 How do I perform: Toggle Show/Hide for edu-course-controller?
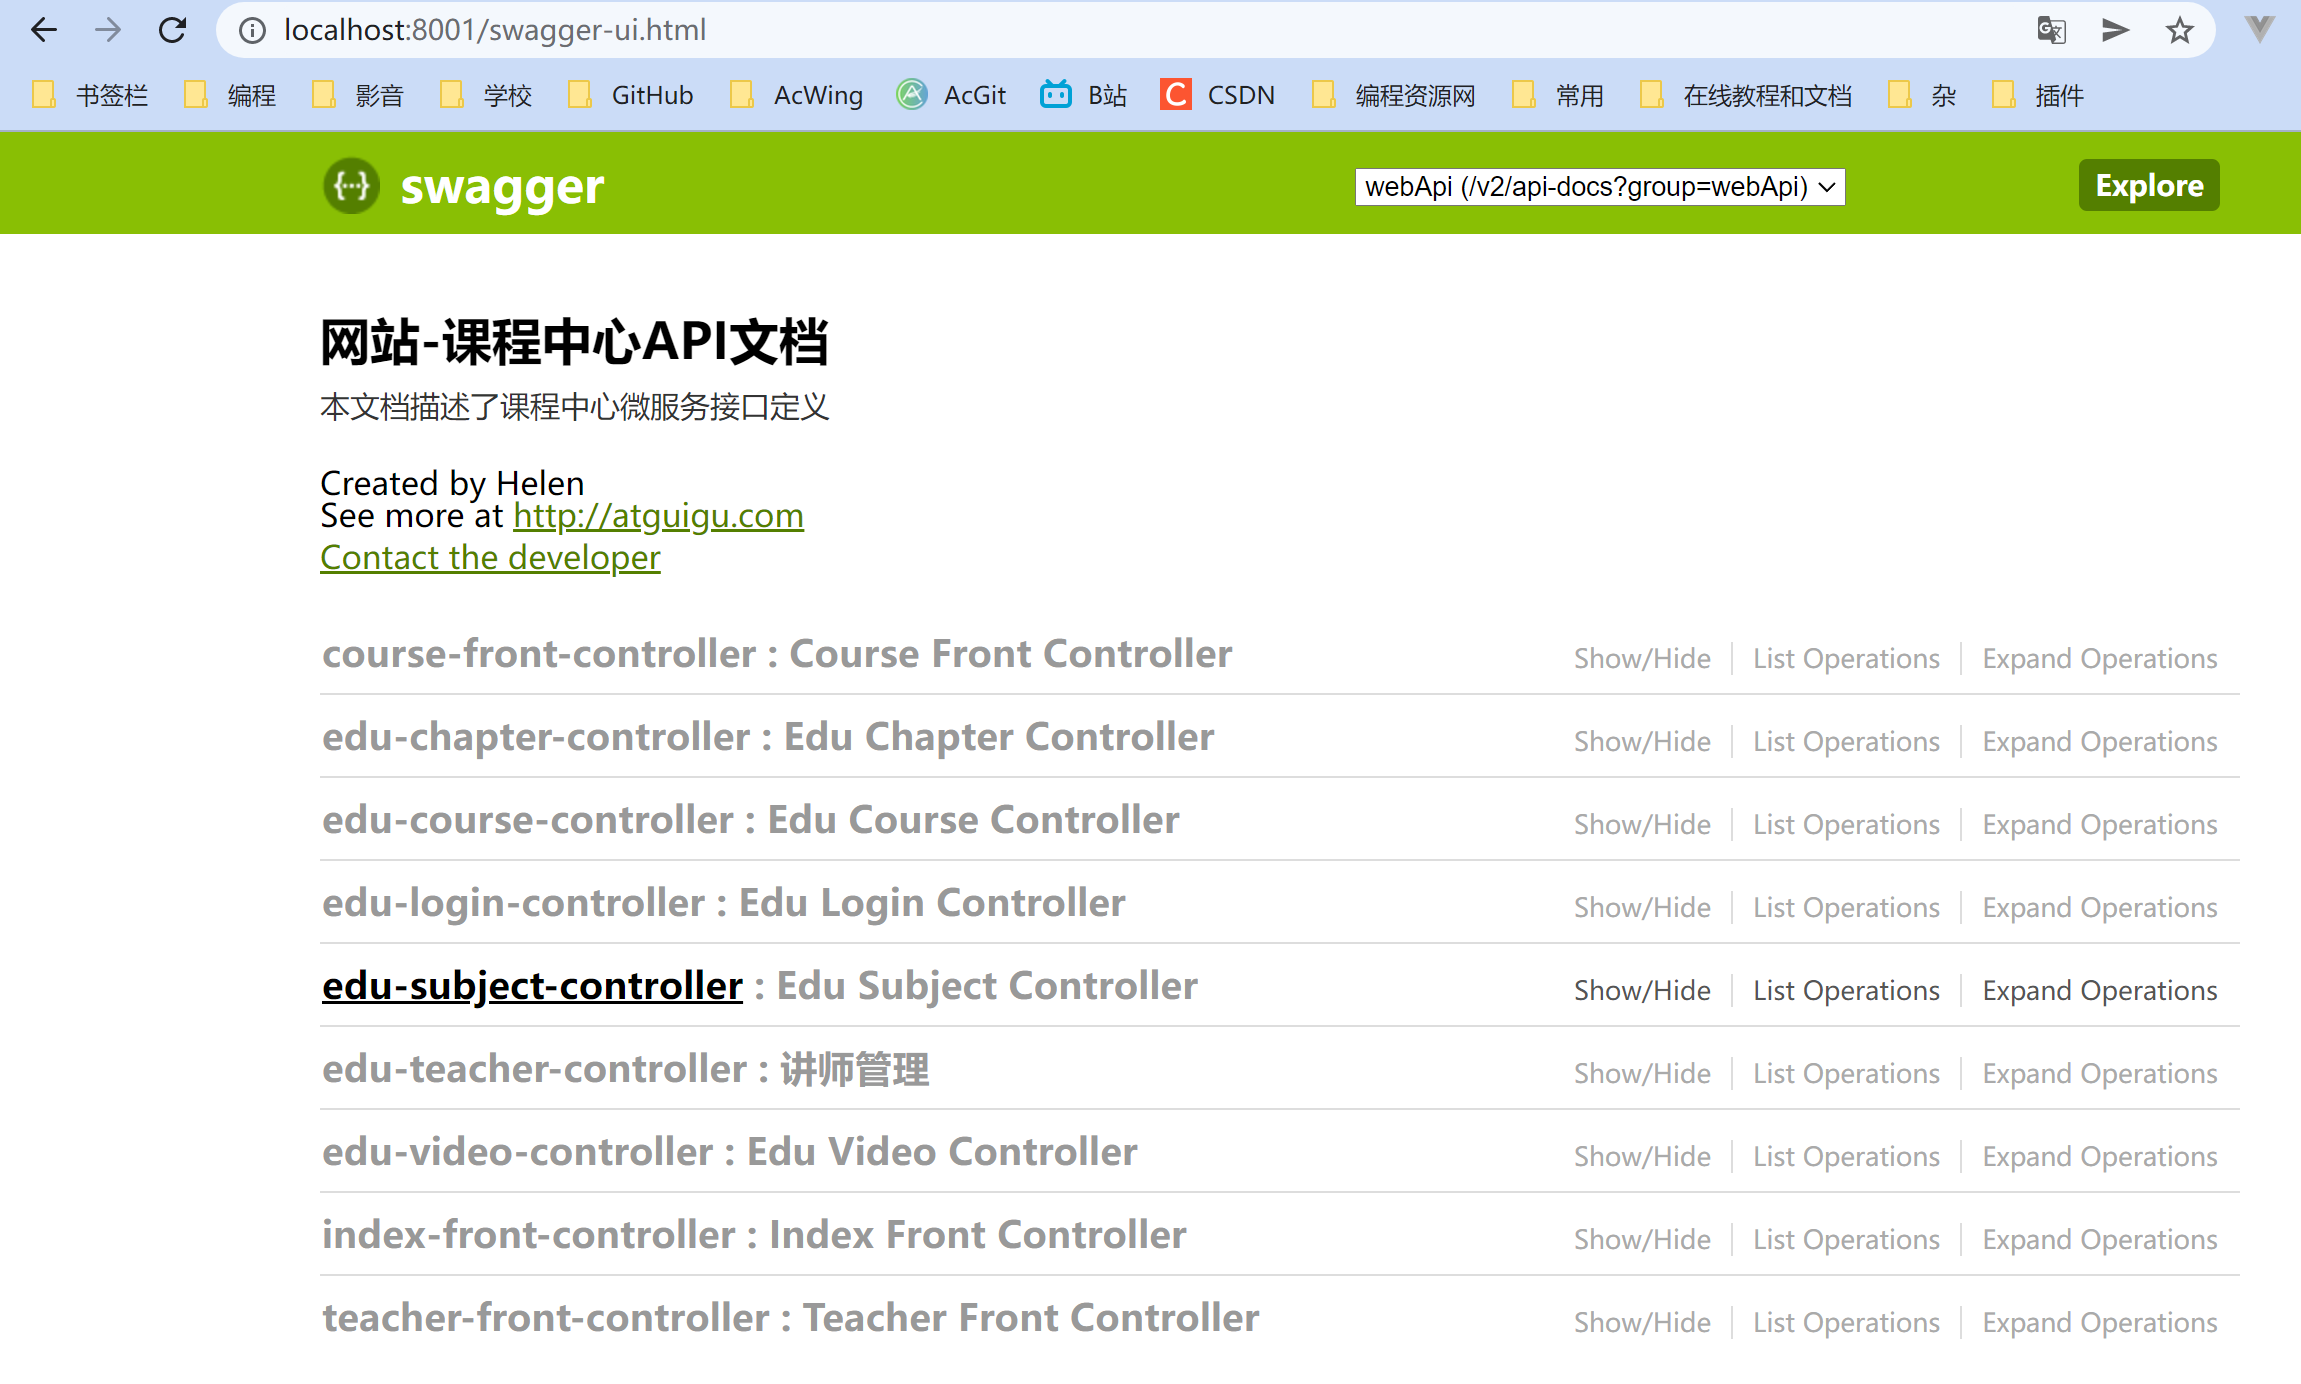(1642, 825)
